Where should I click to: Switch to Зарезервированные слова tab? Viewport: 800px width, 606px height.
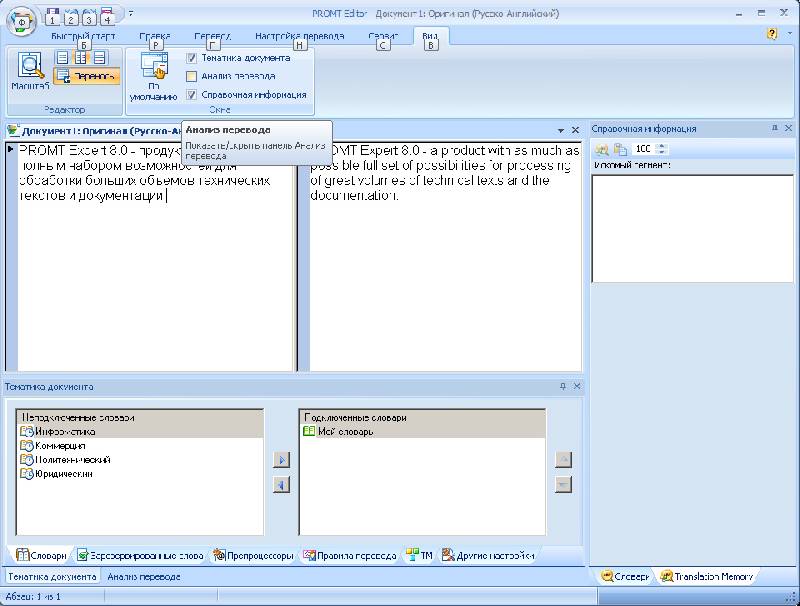140,556
